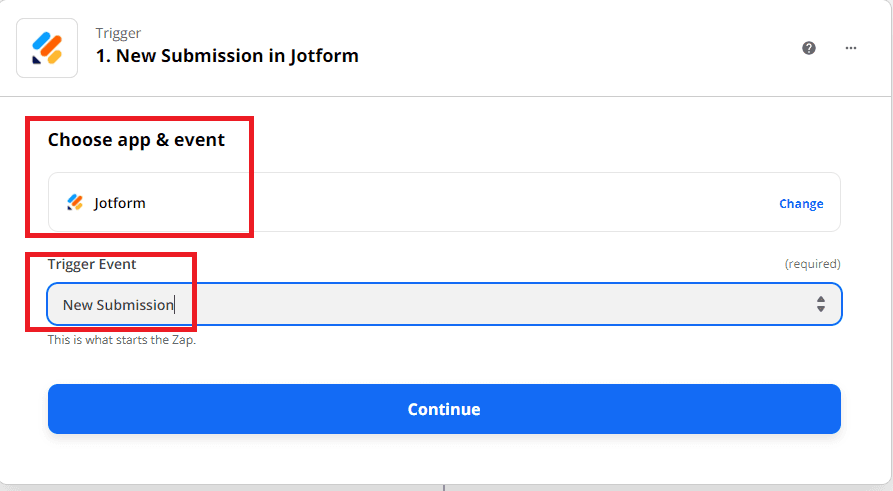Screen dimensions: 893x491
Task: Select the step title New Submission in Jotform
Action: (227, 56)
